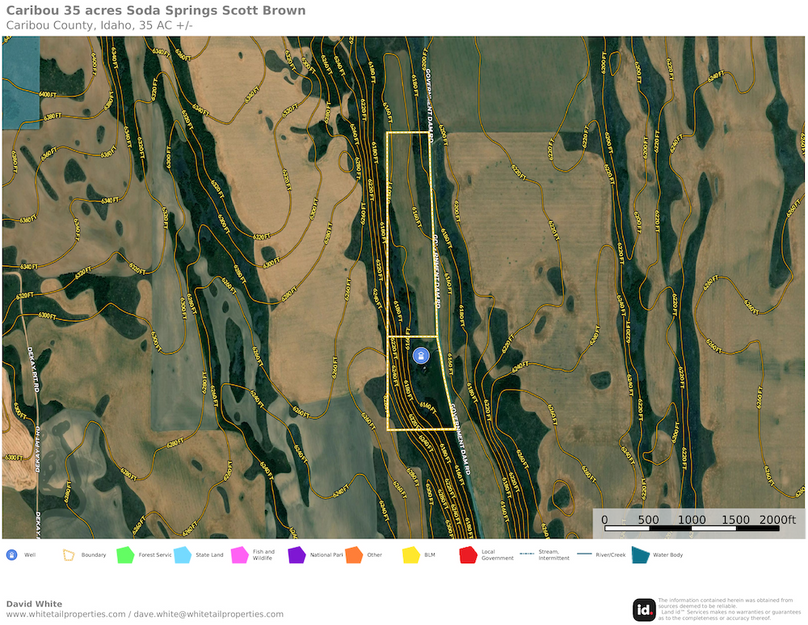Click the red Local Government swatch
808x625 pixels.
pos(467,555)
